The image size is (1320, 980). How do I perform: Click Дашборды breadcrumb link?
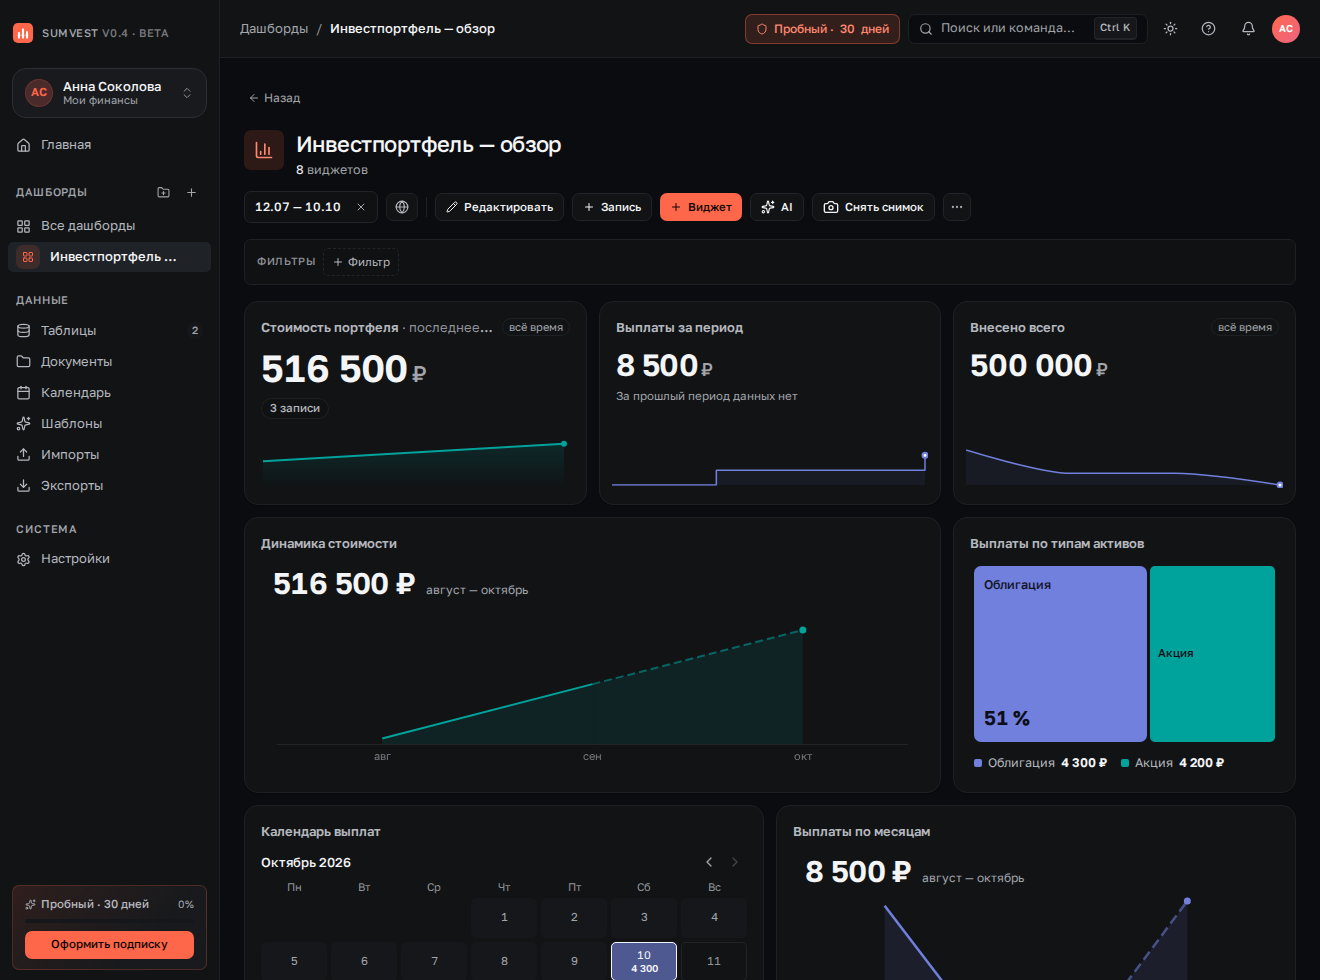(274, 29)
